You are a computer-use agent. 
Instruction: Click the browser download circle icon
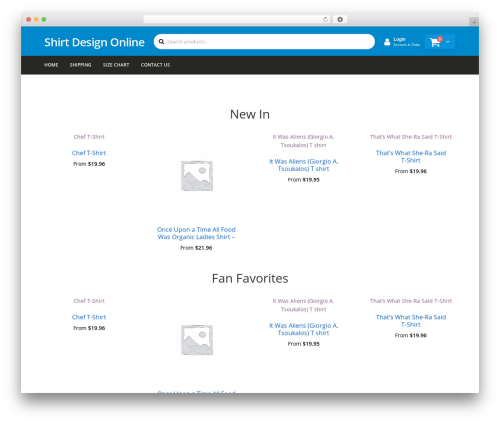pos(340,19)
